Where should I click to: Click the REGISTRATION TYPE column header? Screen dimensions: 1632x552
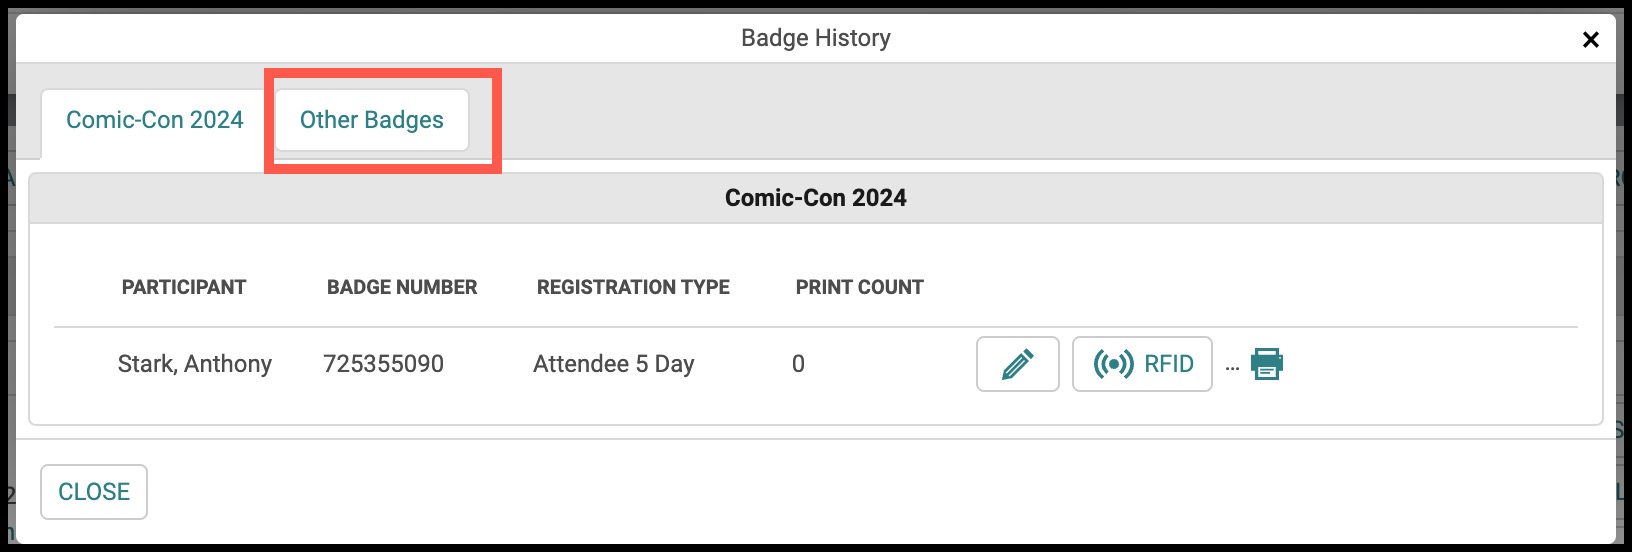(633, 287)
